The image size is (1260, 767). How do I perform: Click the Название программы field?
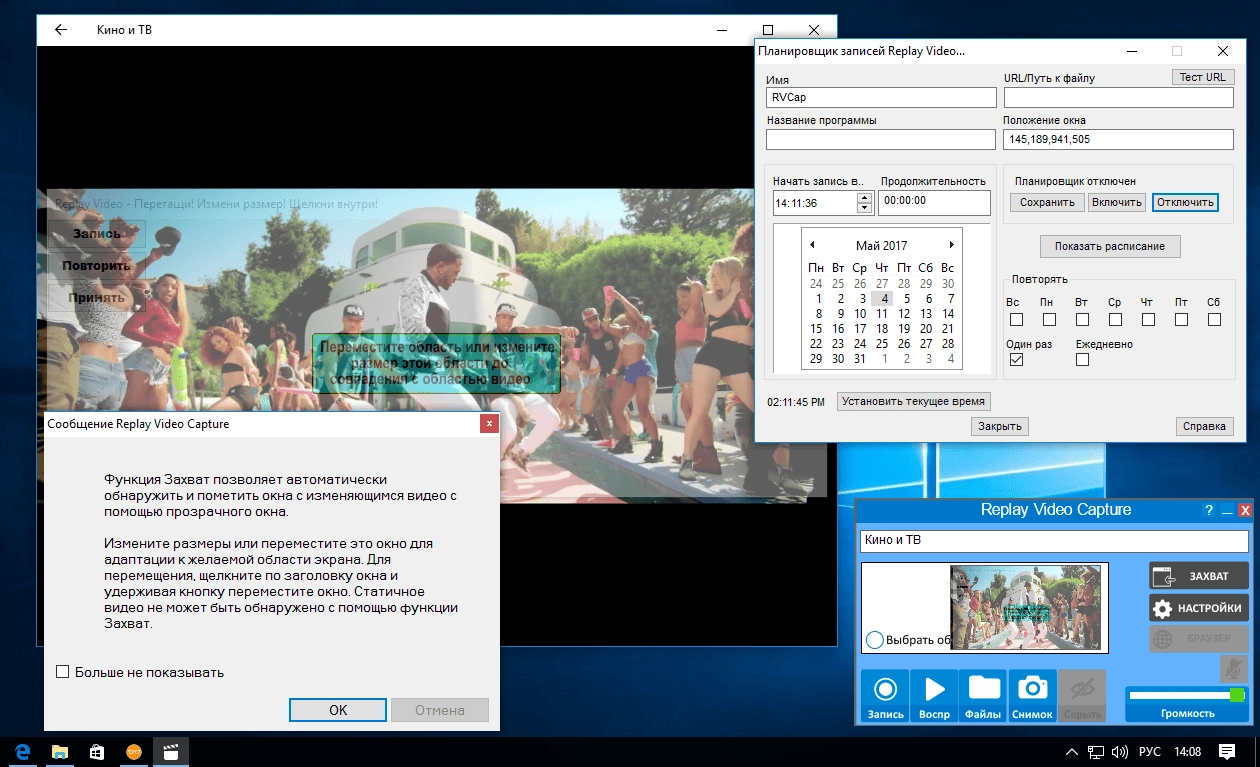pyautogui.click(x=881, y=139)
